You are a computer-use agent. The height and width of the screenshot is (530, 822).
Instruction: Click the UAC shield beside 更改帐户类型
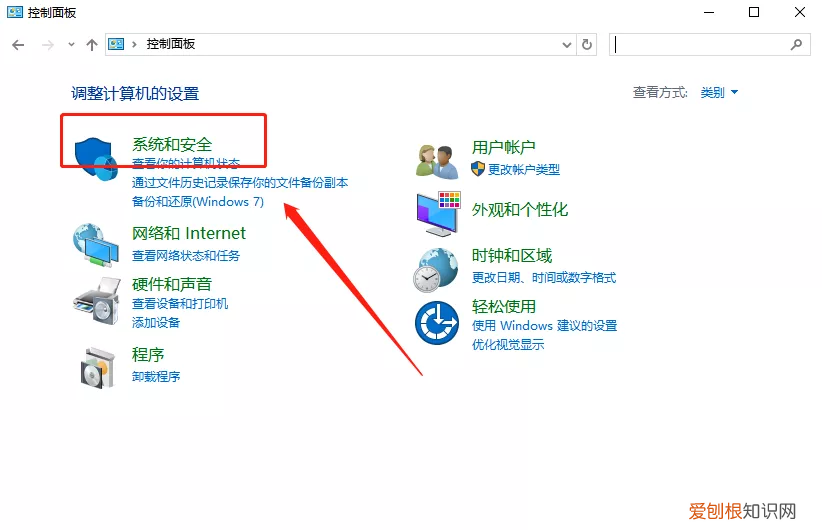pos(478,169)
